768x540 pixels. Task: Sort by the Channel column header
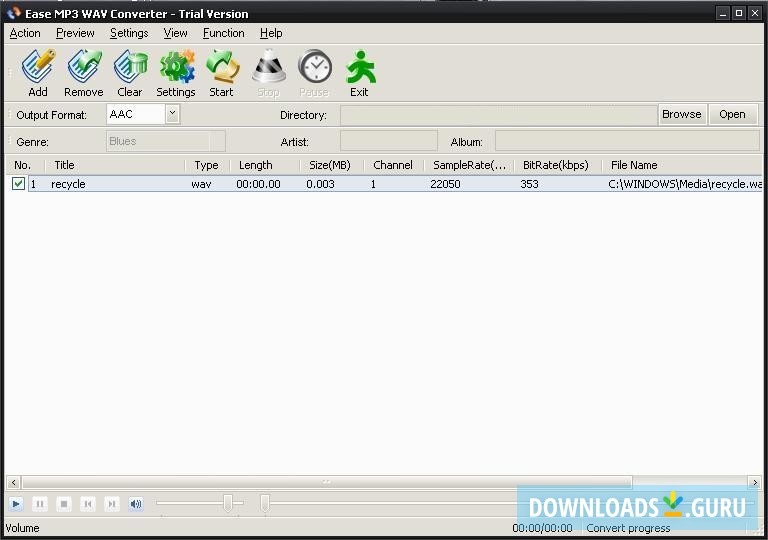(x=394, y=165)
